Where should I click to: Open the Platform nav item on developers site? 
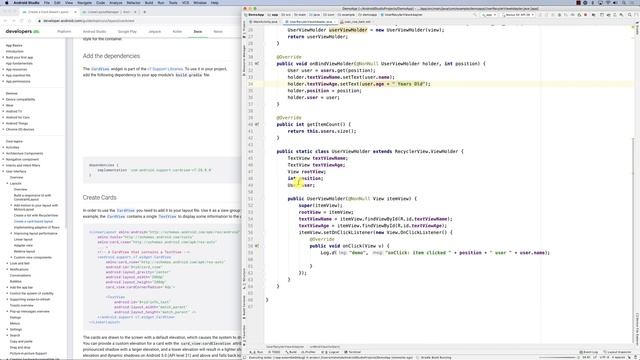(x=64, y=31)
